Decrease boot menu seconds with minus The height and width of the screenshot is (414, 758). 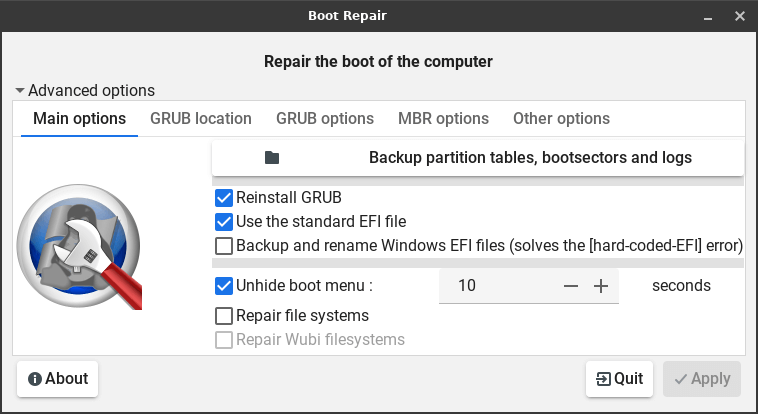571,286
